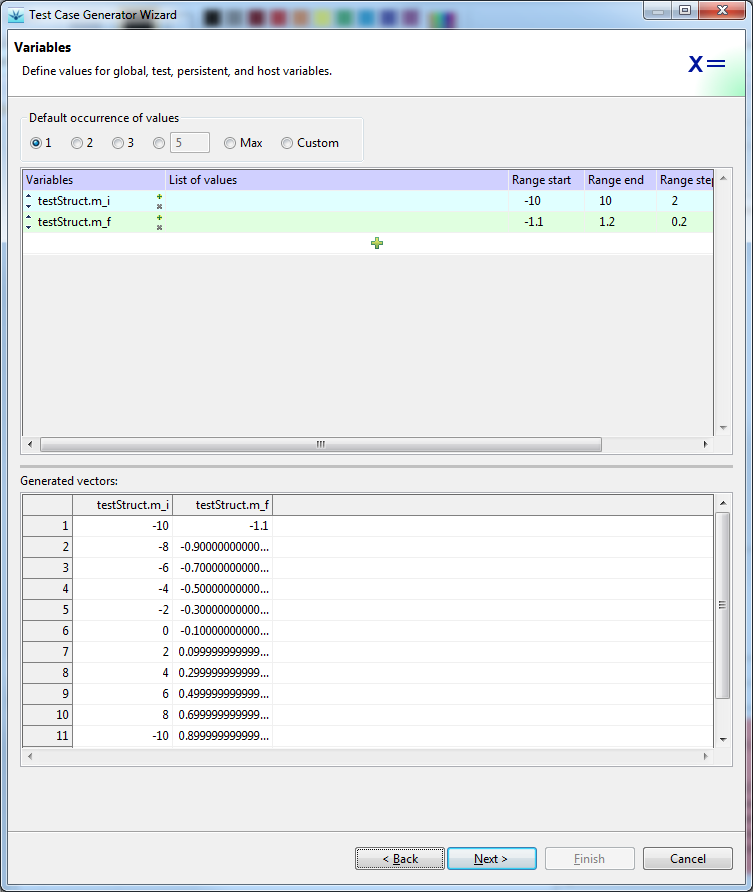
Task: Click the List of values column header
Action: point(337,180)
